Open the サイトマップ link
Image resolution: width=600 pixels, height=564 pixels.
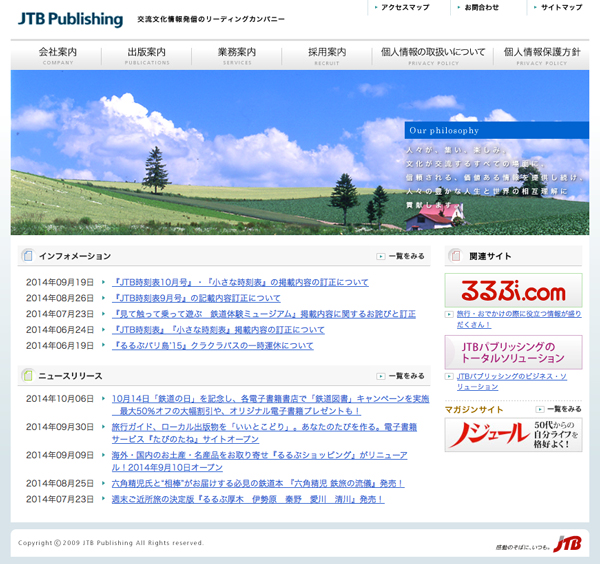point(560,7)
